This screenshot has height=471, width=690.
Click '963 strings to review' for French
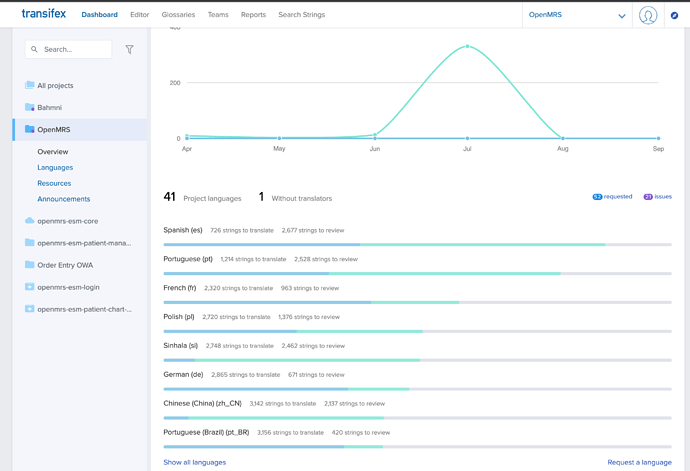click(310, 288)
